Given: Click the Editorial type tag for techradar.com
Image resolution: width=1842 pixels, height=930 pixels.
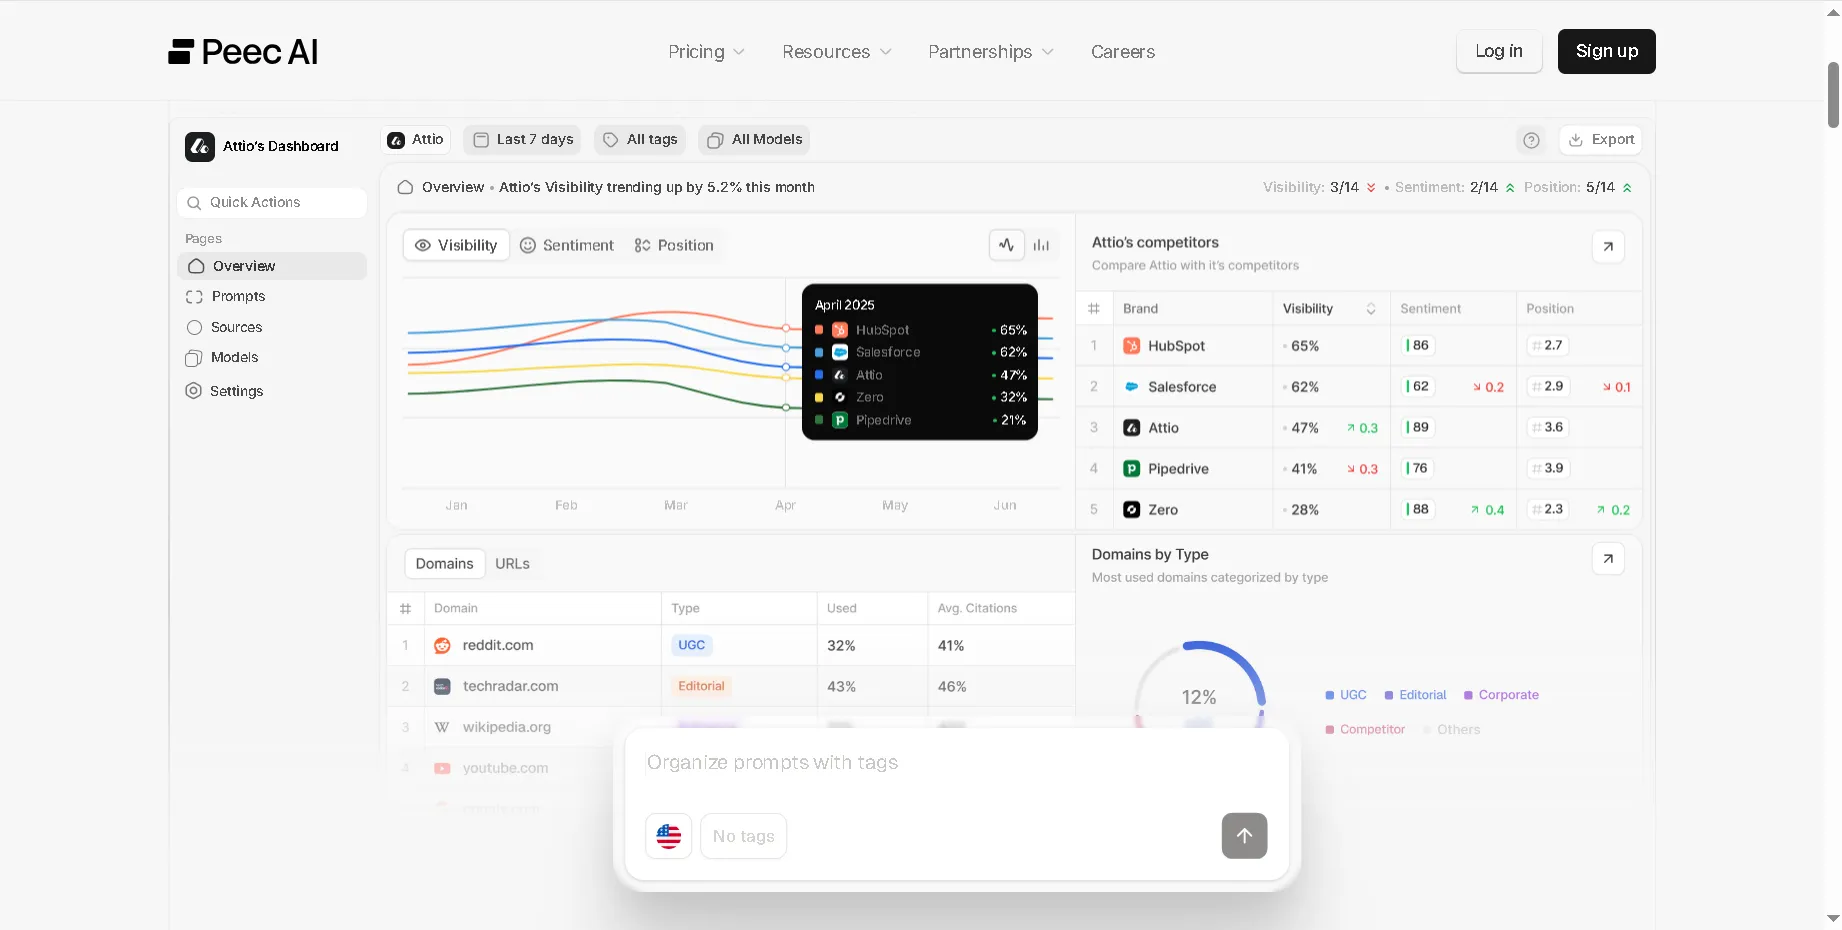Looking at the screenshot, I should [x=702, y=687].
